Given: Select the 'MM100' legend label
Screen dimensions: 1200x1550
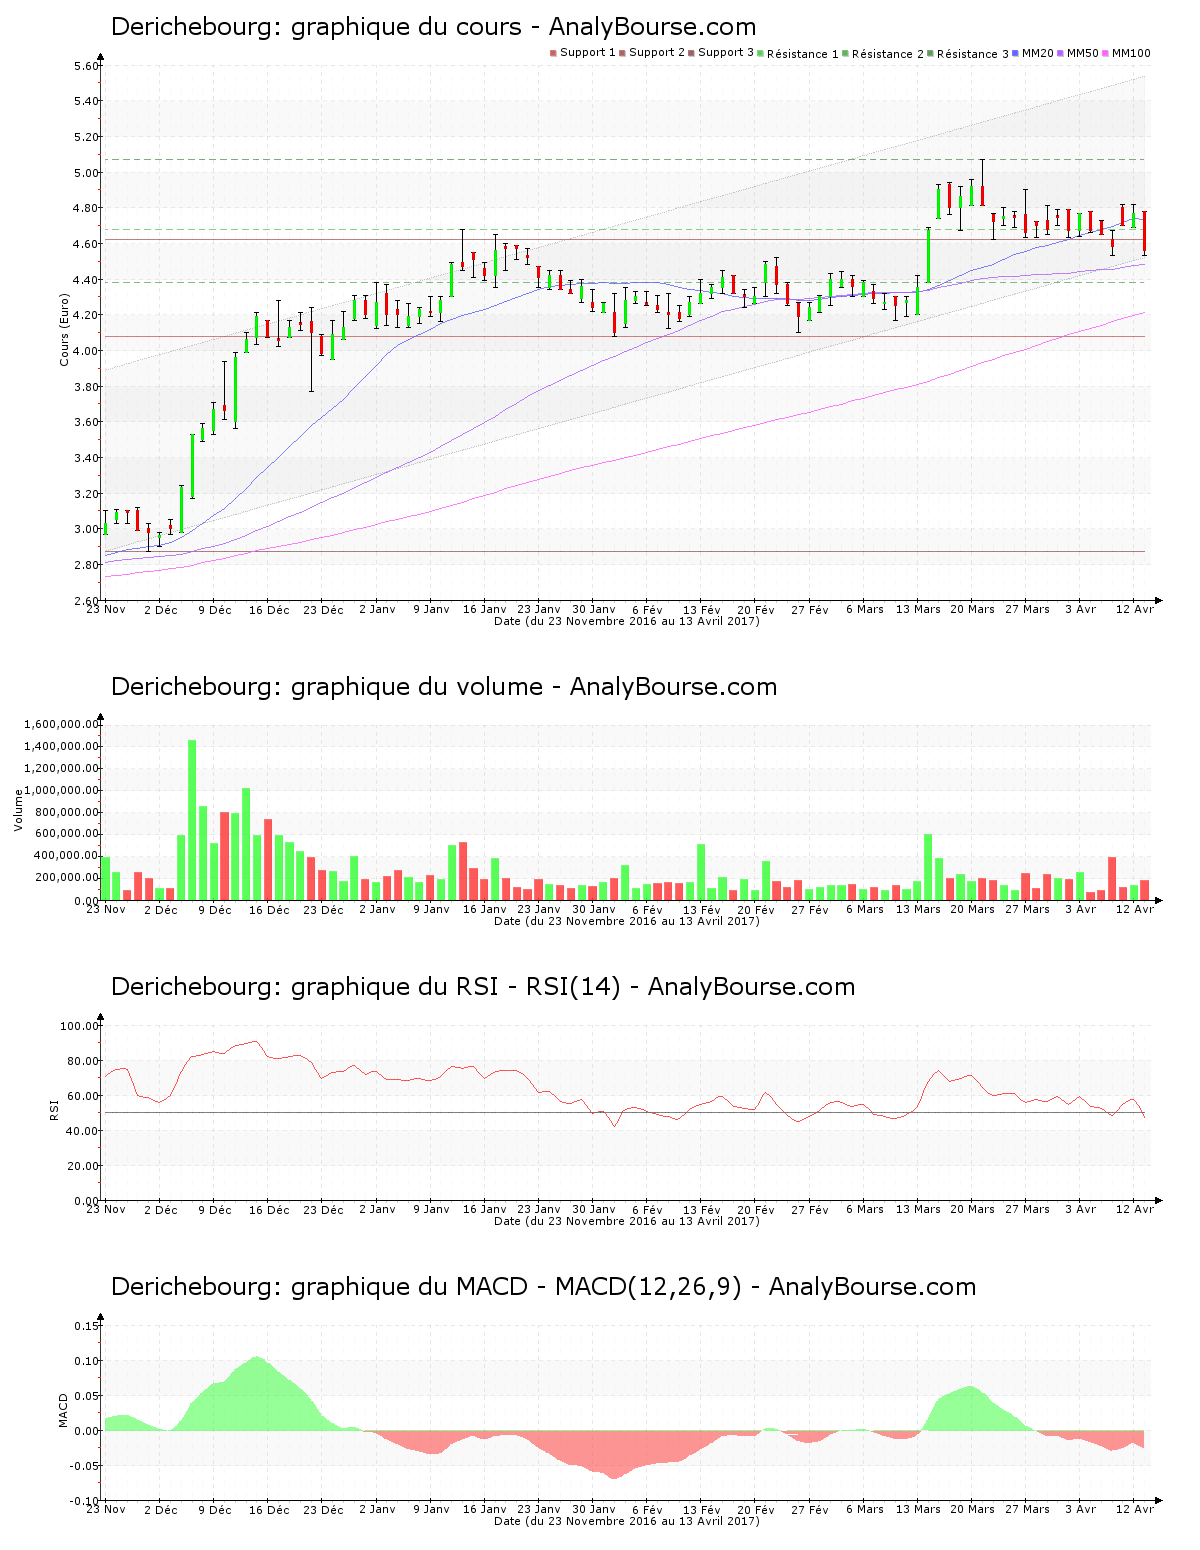Looking at the screenshot, I should coord(1131,53).
